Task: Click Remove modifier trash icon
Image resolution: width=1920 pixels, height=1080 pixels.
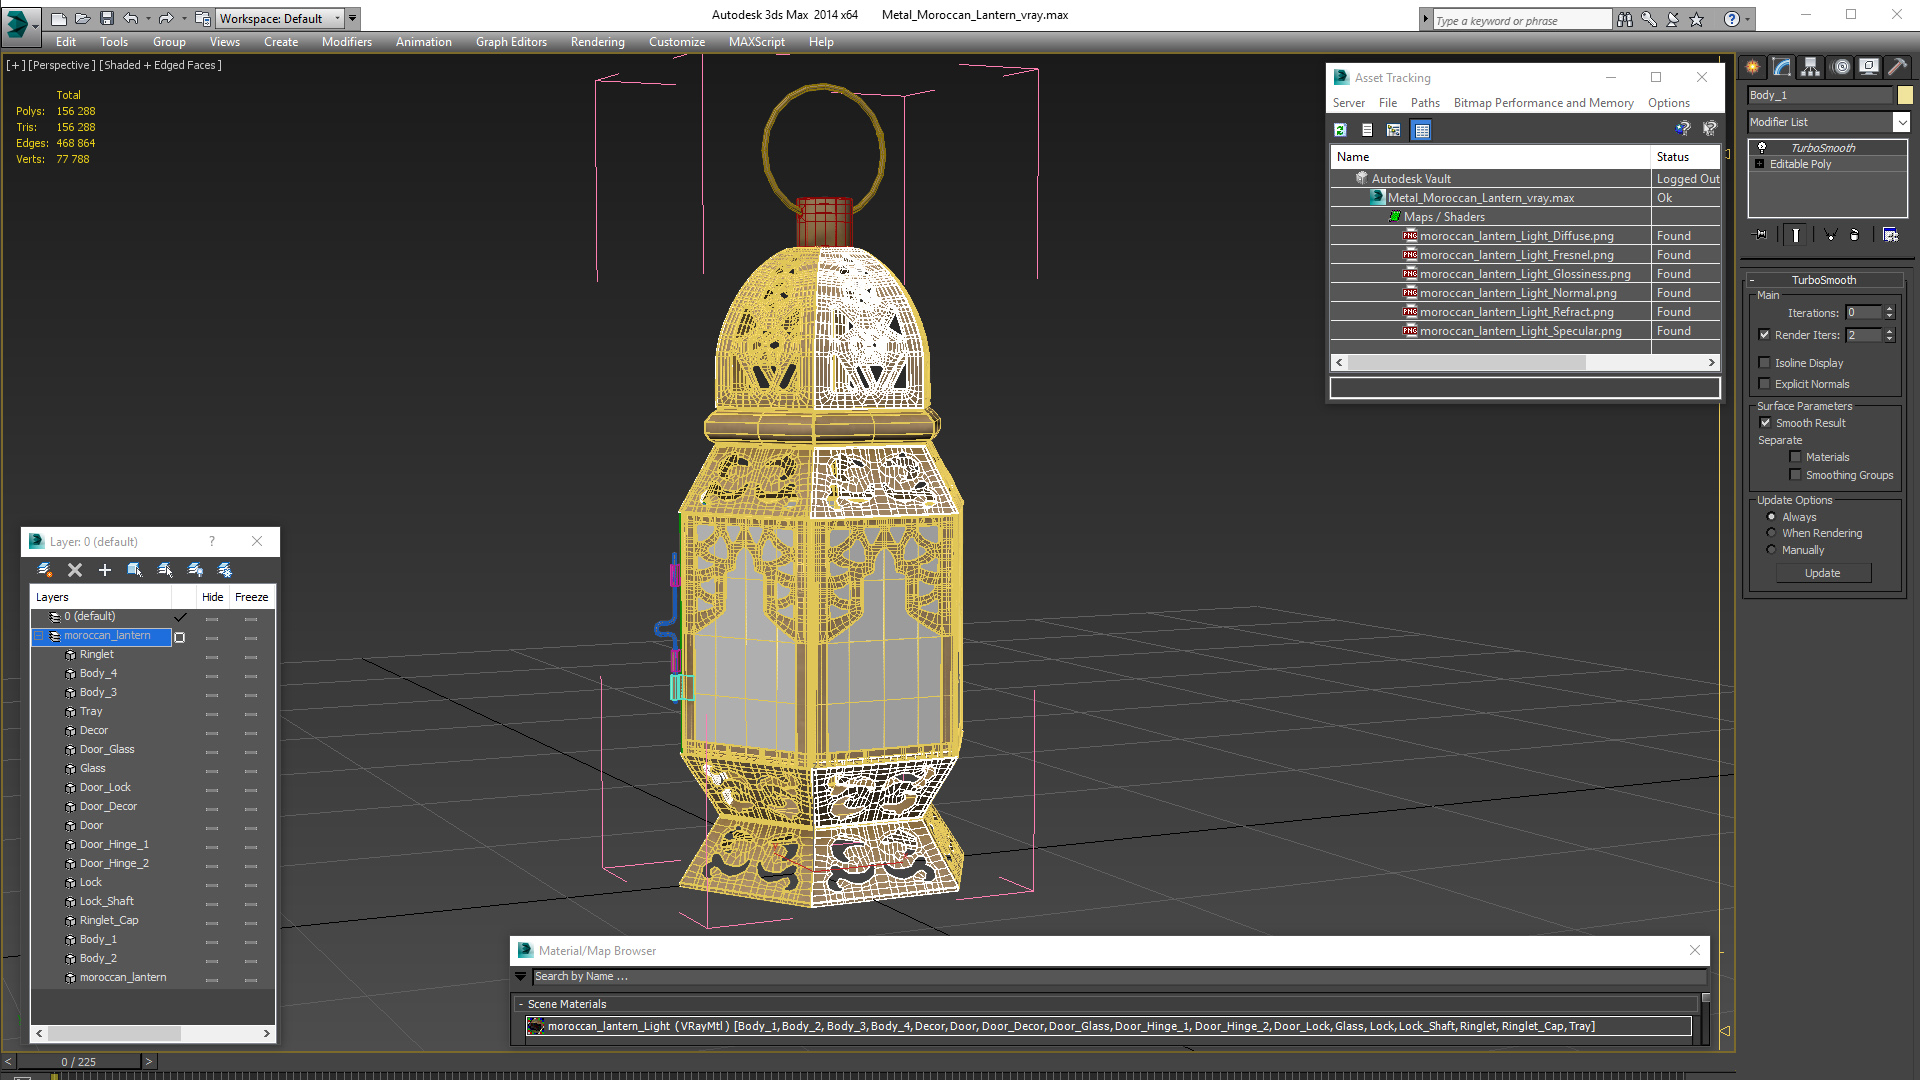Action: pyautogui.click(x=1854, y=235)
